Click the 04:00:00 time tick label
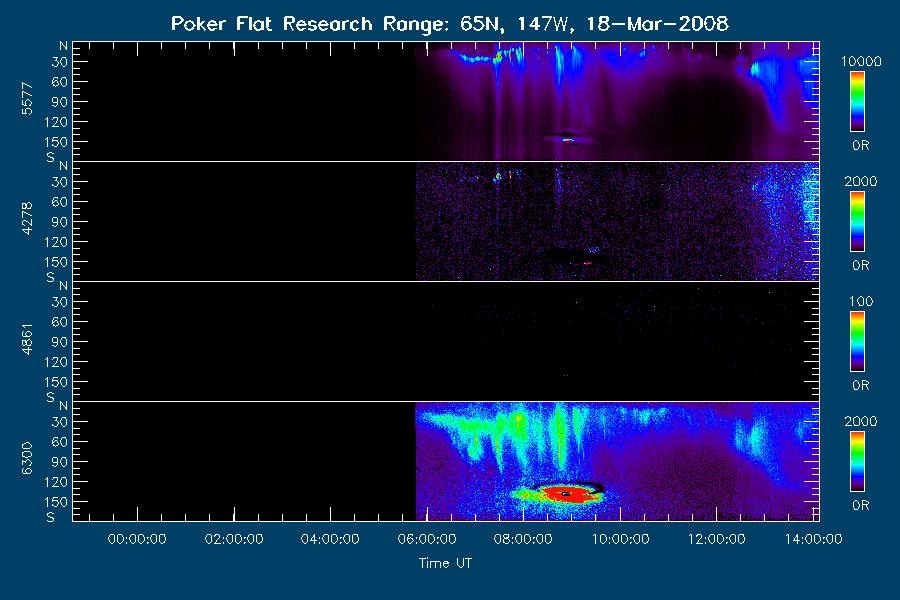Screen dimensions: 900x600 [330, 539]
